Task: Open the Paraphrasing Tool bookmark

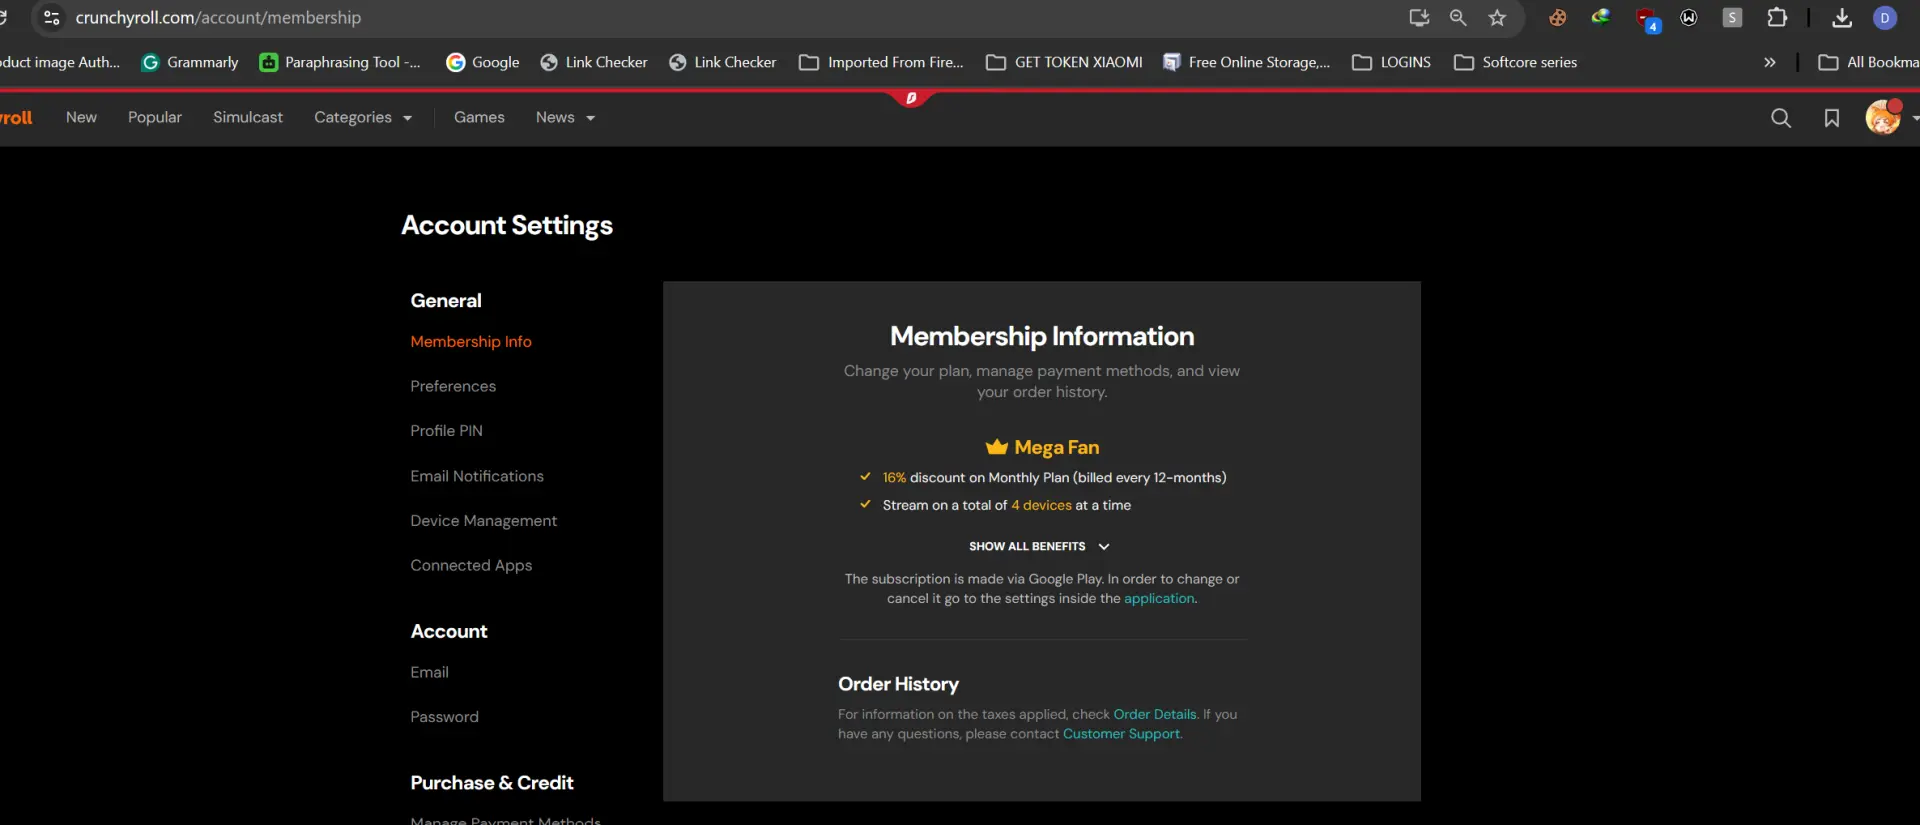Action: point(340,62)
